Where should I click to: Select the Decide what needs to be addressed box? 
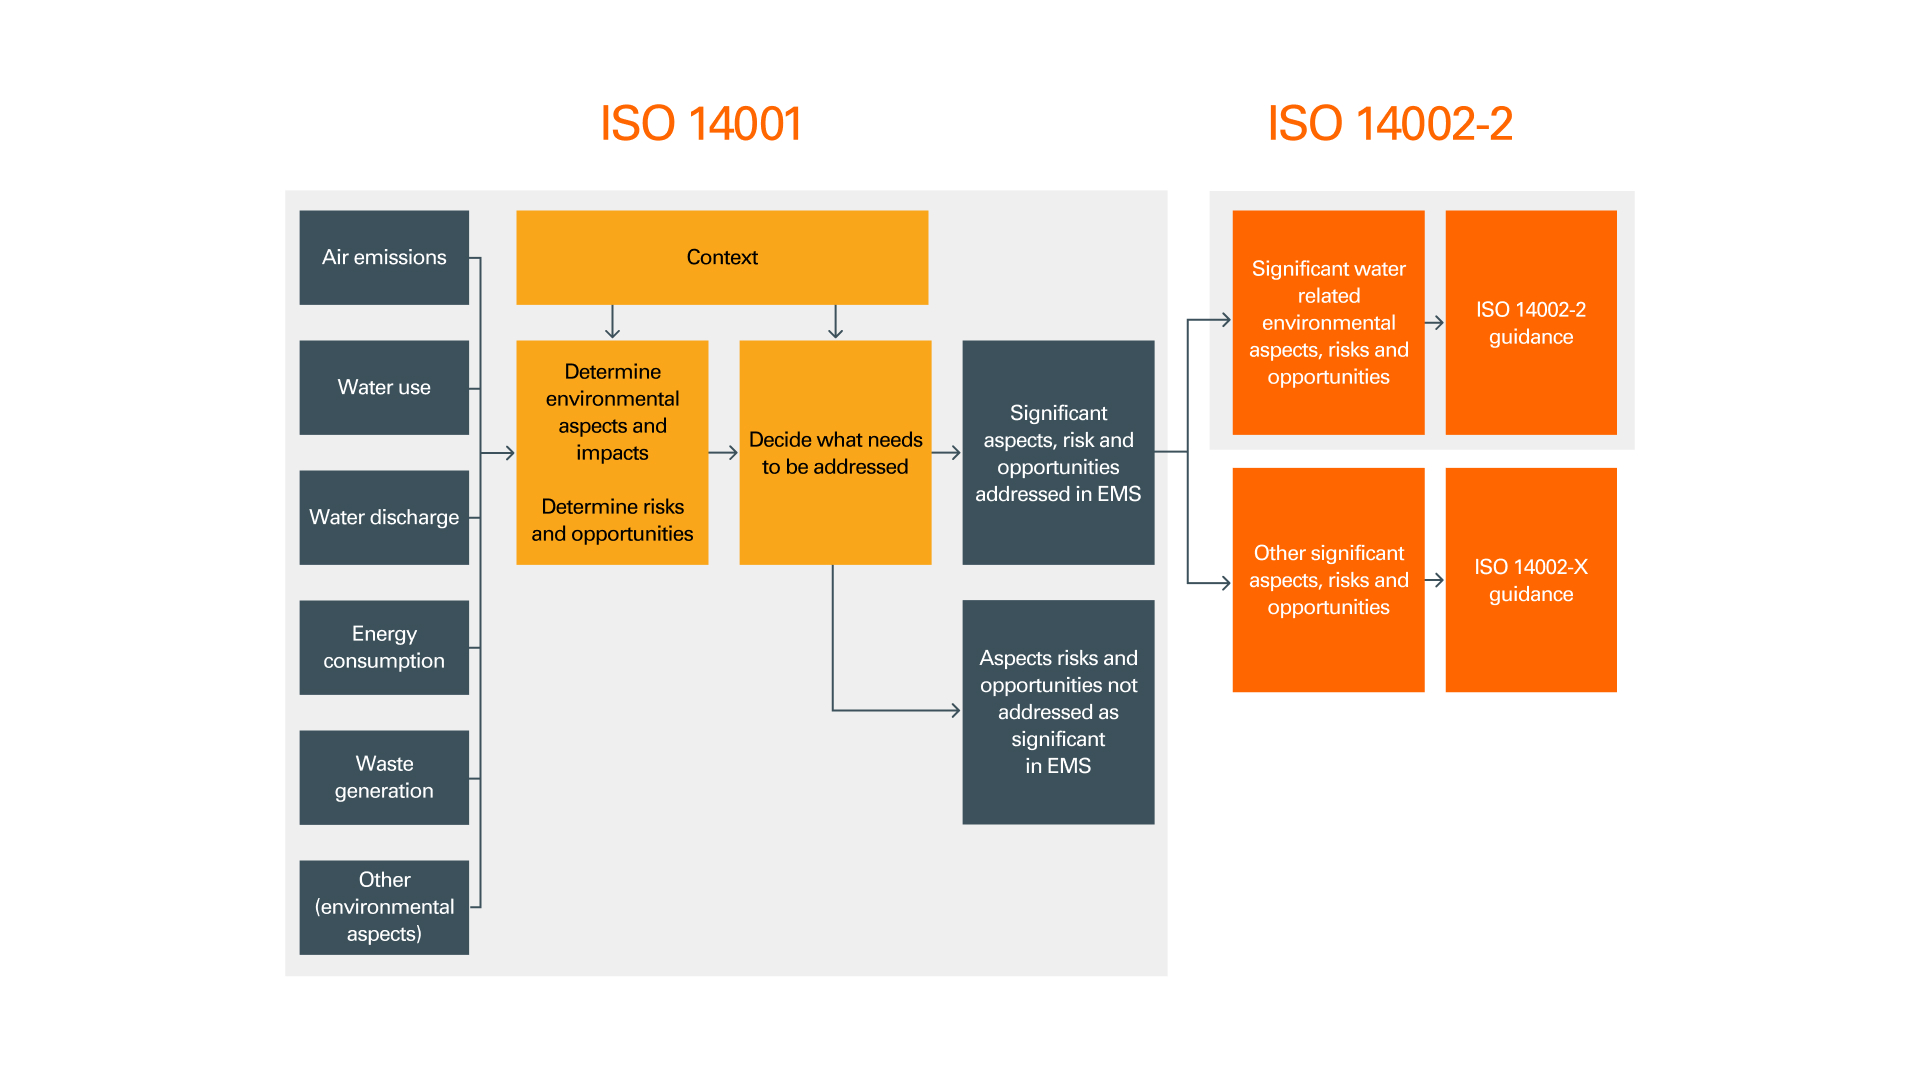[835, 452]
